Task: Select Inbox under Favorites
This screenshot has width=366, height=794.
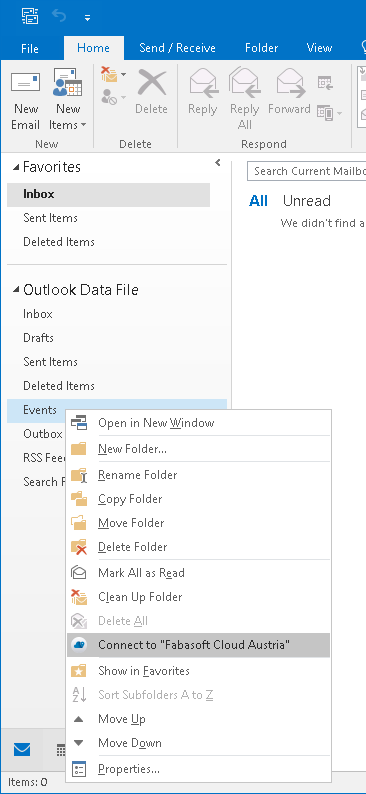Action: click(x=108, y=194)
